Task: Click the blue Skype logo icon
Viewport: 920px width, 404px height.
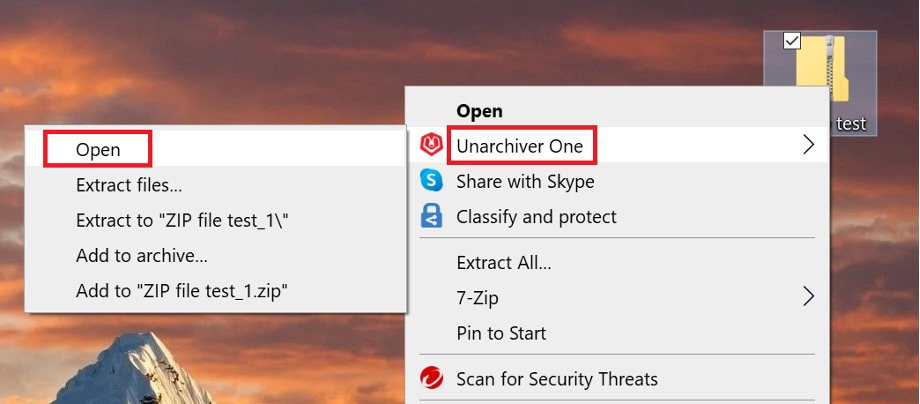Action: (x=431, y=181)
